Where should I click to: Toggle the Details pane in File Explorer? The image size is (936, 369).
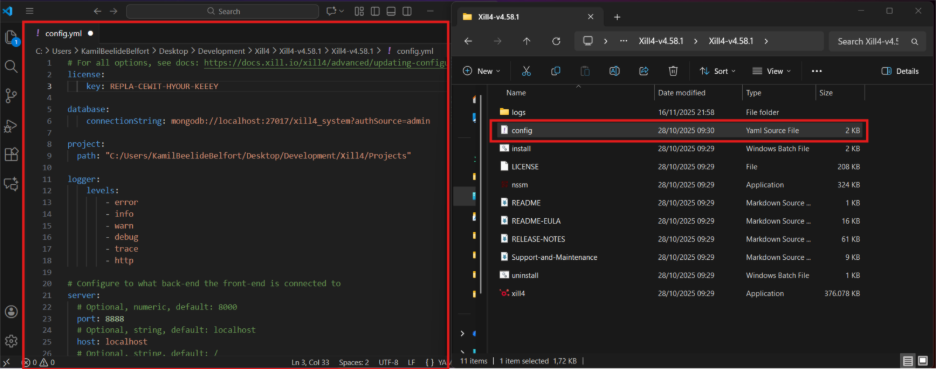900,71
